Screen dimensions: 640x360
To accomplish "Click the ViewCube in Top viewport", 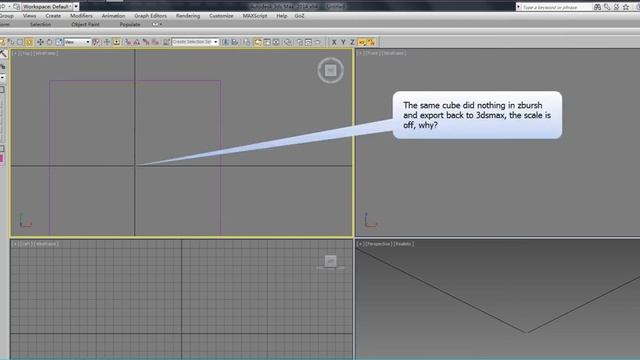I will pyautogui.click(x=331, y=70).
